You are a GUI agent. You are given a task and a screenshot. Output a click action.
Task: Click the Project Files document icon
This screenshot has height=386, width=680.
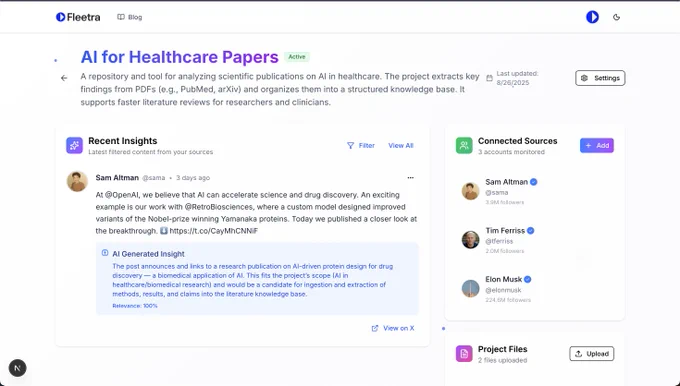[464, 353]
